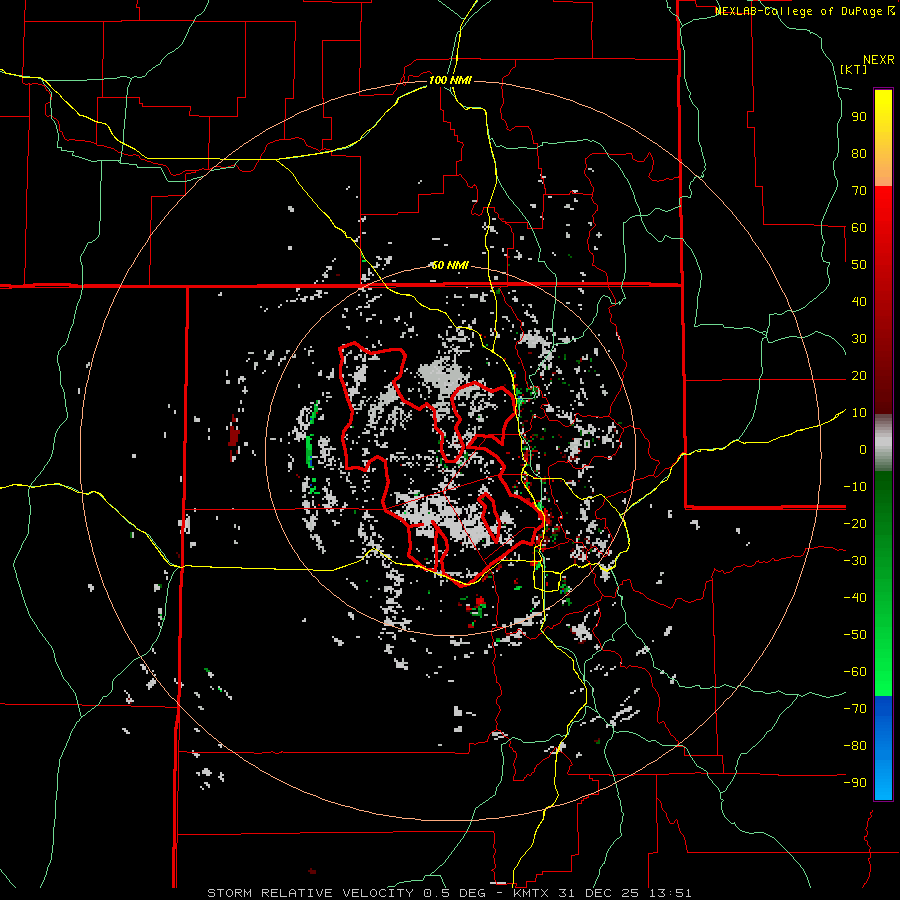Click the Storm Relative Velocity caption text
900x900 pixels.
pyautogui.click(x=310, y=892)
